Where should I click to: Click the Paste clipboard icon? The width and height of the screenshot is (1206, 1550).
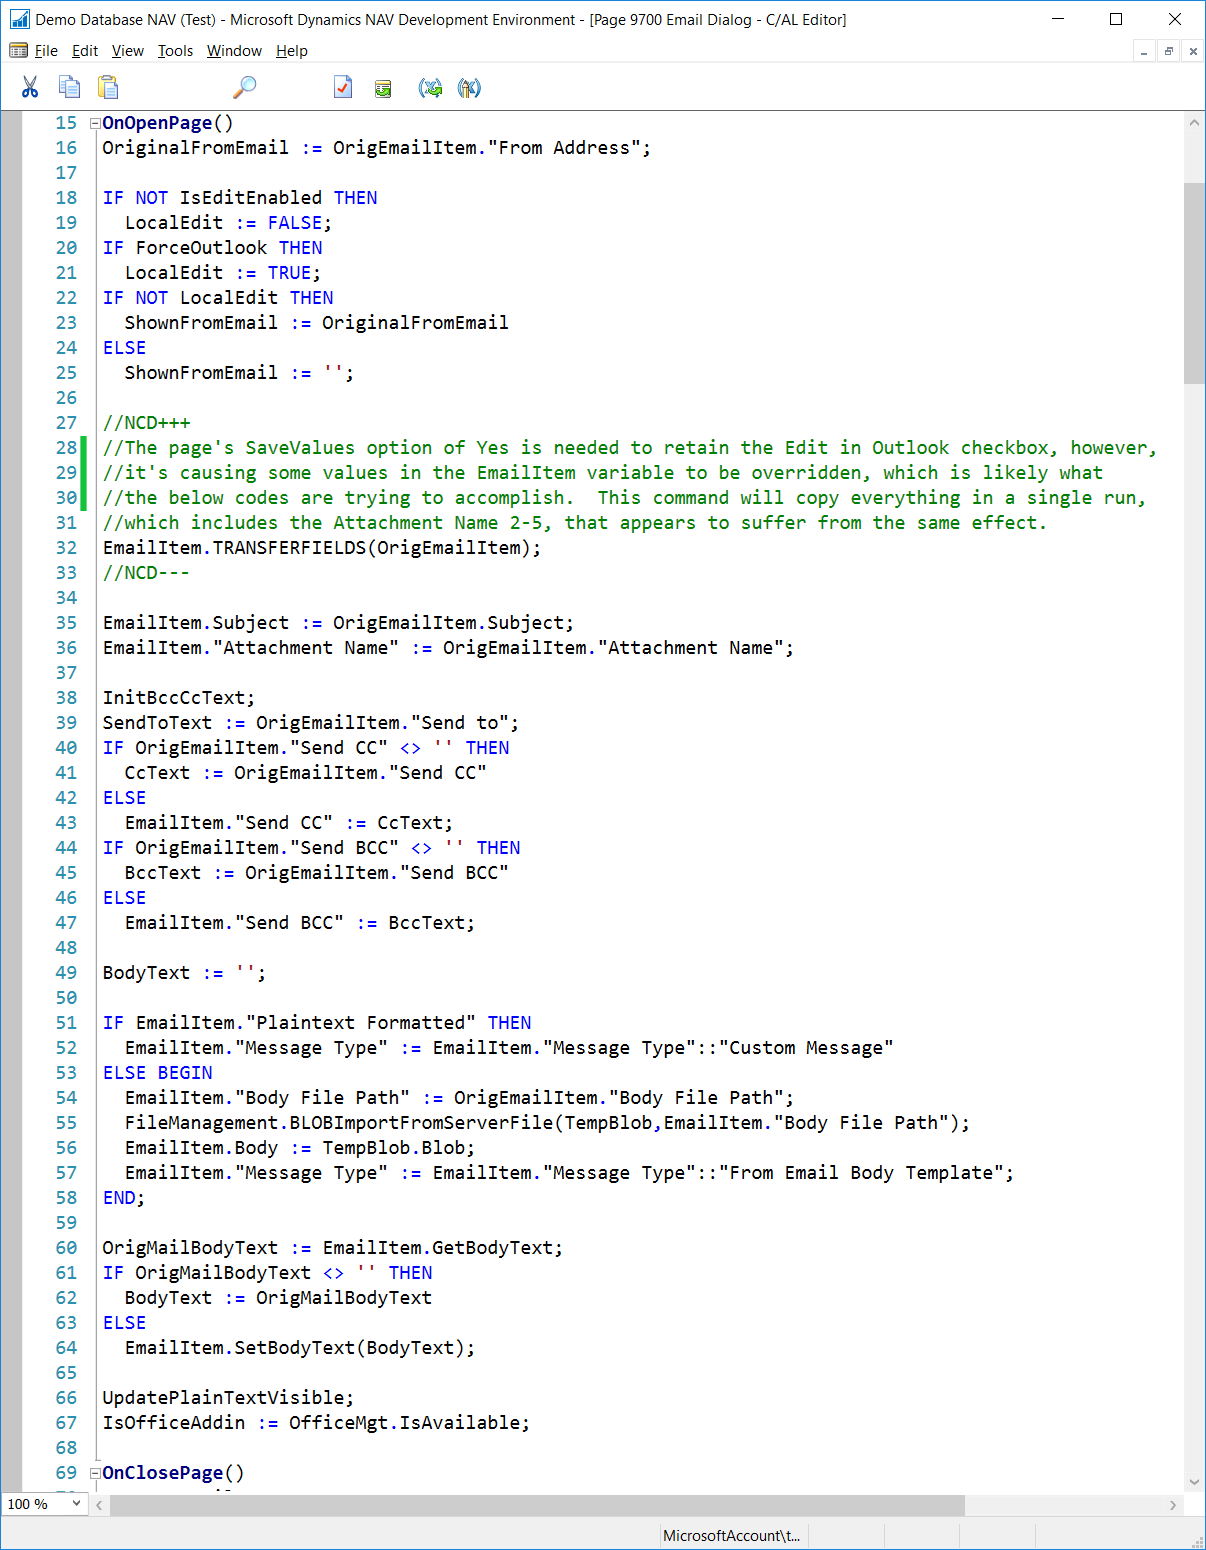108,88
